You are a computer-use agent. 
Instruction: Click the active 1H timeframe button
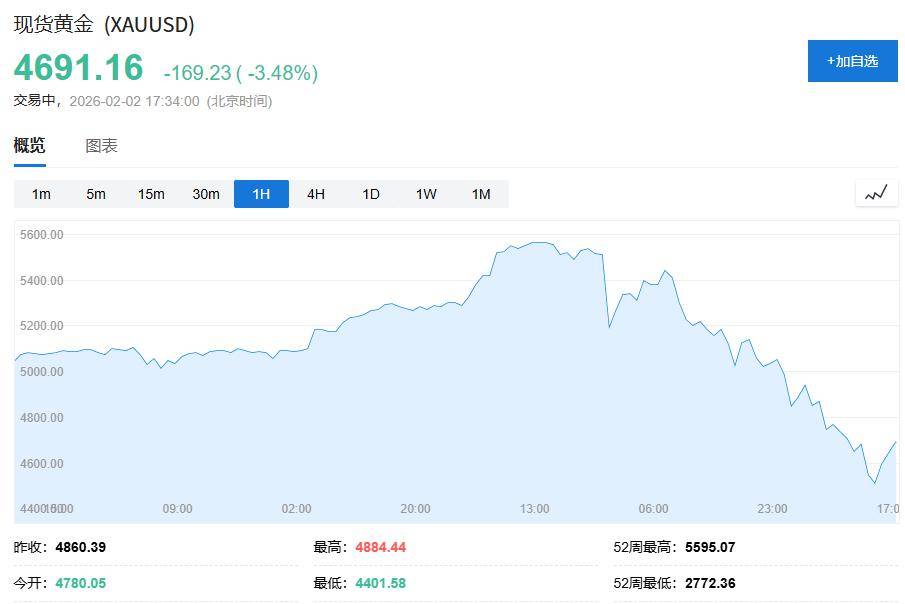pyautogui.click(x=261, y=194)
